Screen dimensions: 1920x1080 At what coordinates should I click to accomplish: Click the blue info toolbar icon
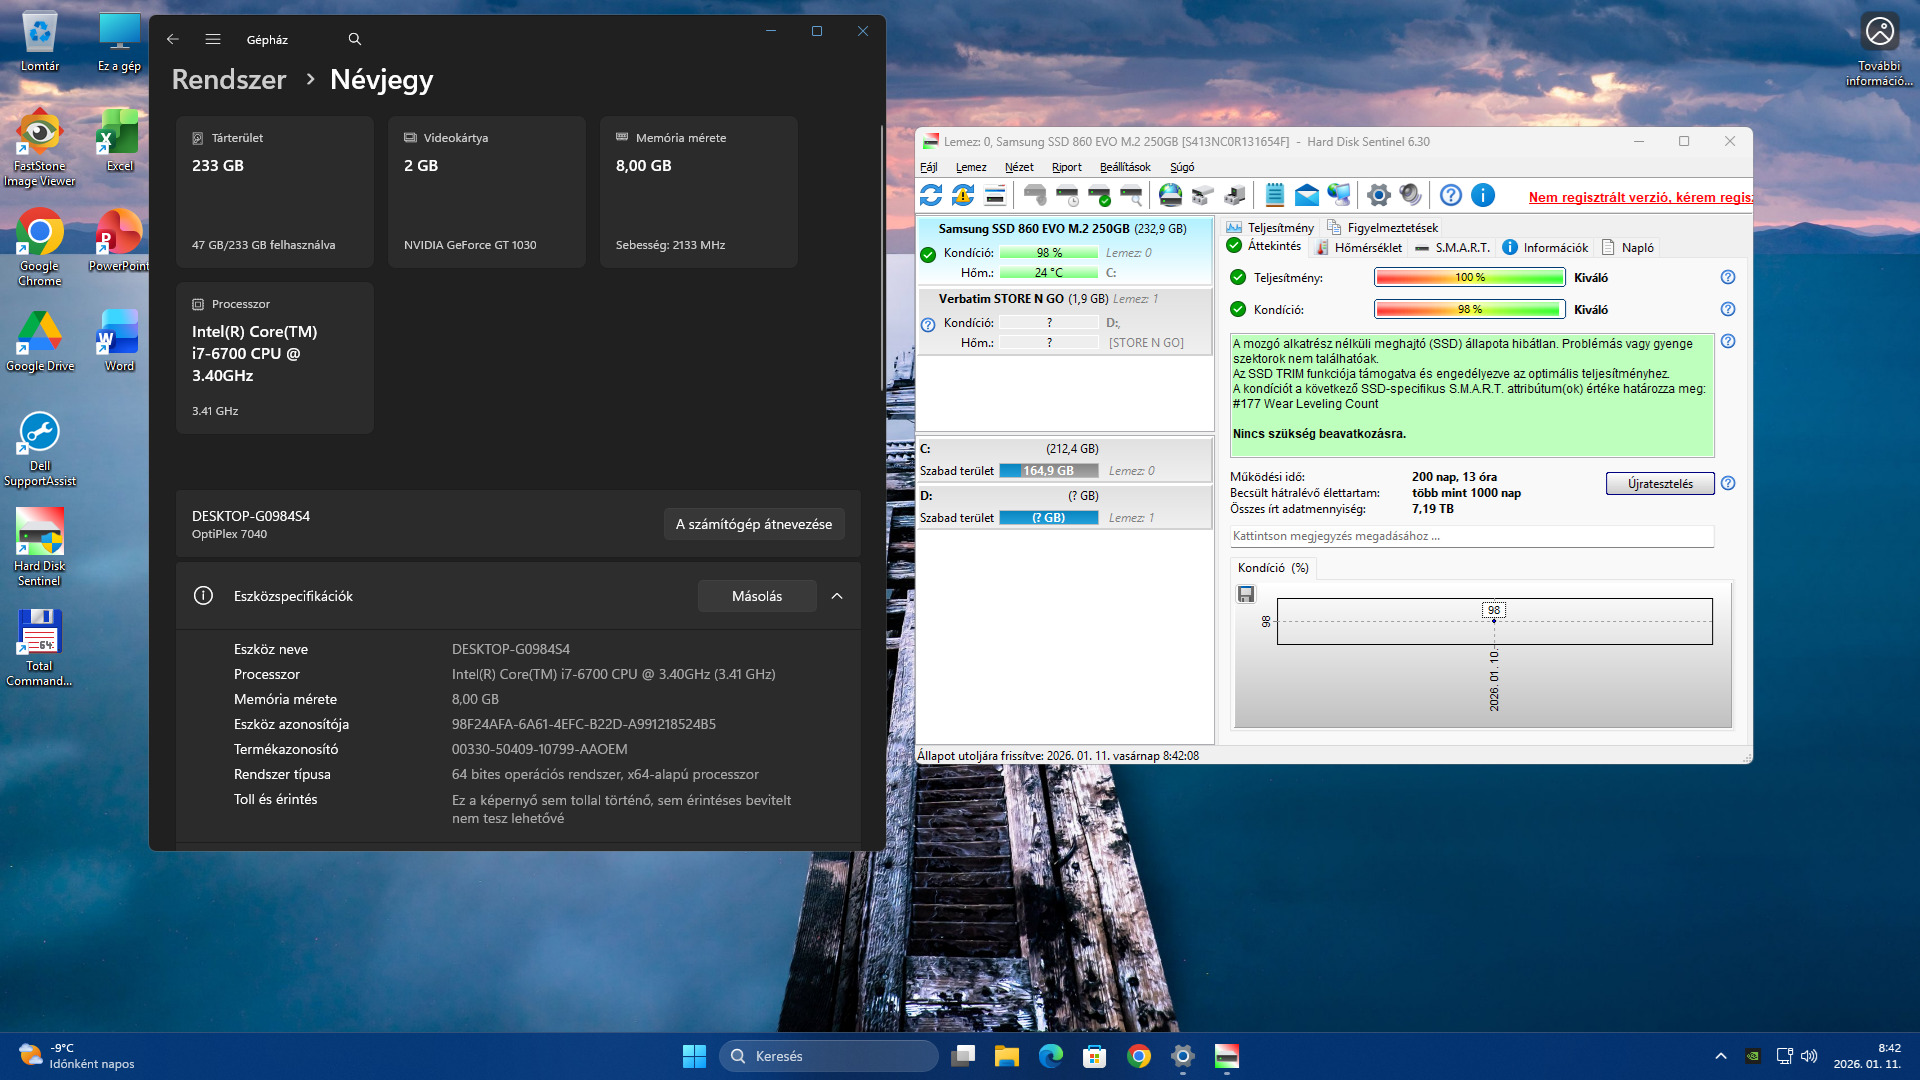point(1483,196)
